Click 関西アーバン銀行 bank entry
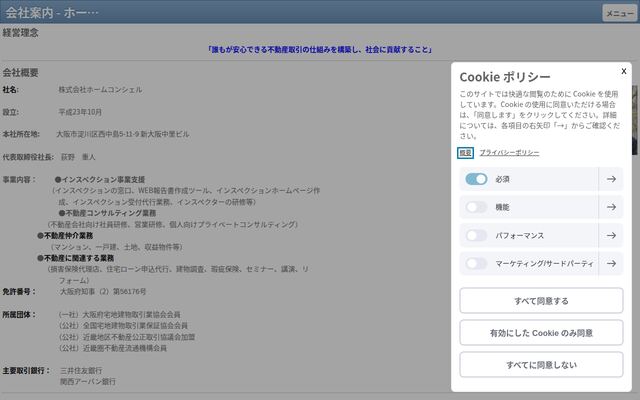Viewport: 640px width, 400px height. point(88,382)
